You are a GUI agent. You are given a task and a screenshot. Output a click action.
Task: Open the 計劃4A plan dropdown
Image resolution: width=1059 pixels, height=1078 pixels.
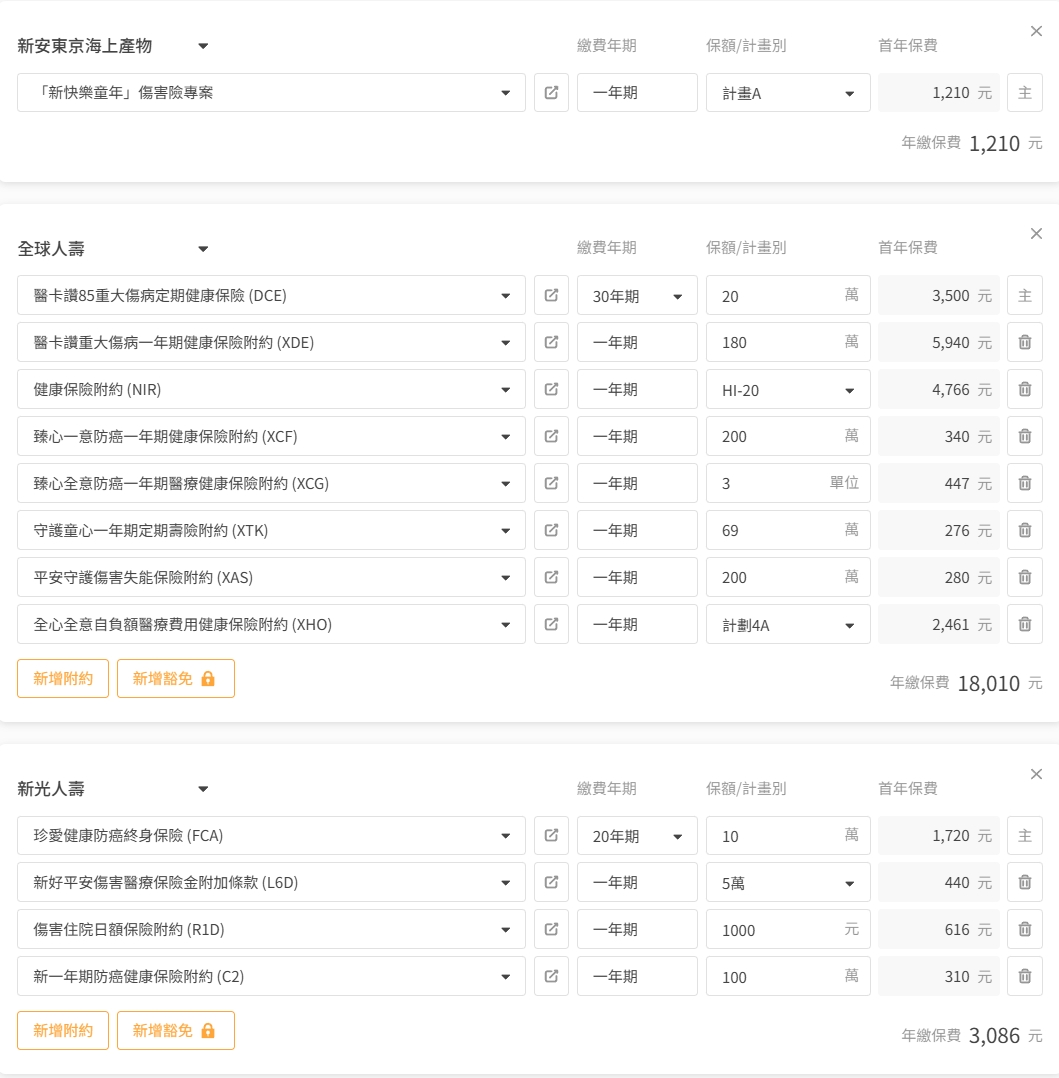[x=788, y=624]
